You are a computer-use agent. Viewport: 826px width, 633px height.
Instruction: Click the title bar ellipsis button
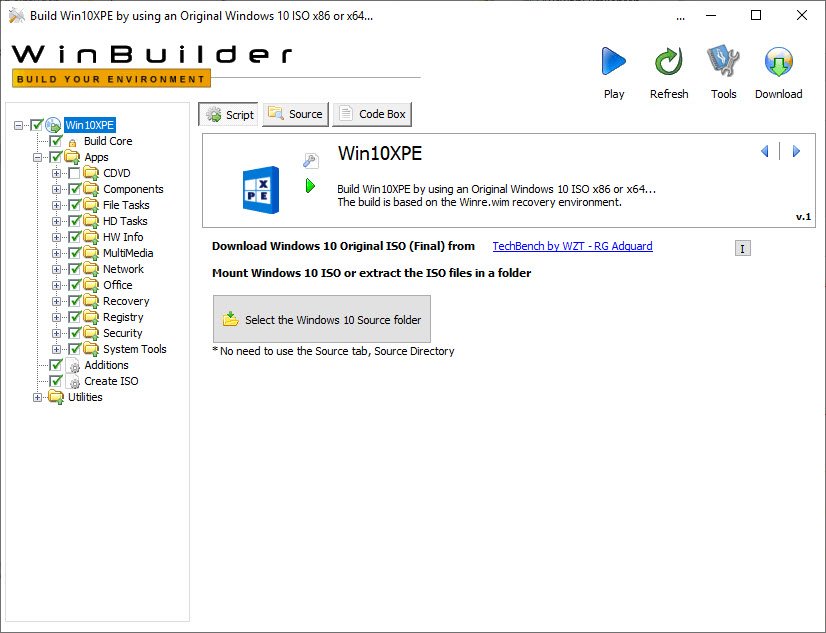coord(681,16)
